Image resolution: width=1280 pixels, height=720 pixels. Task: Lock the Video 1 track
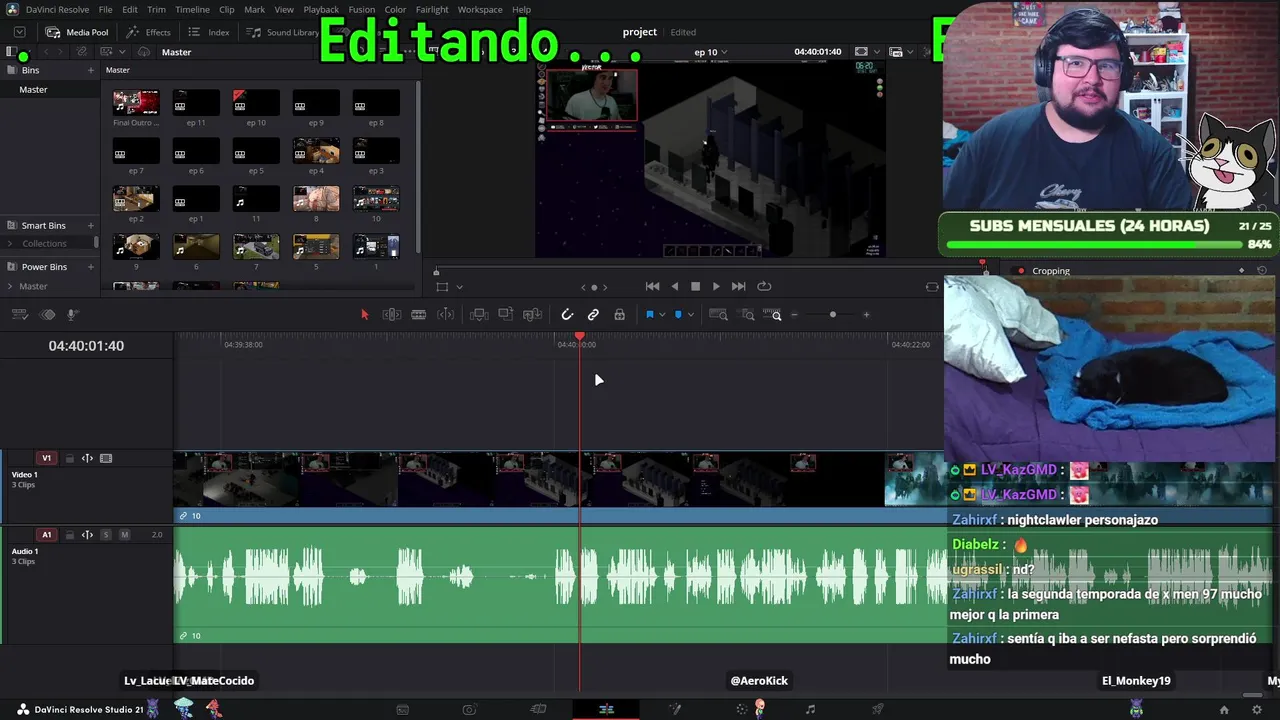(x=69, y=458)
